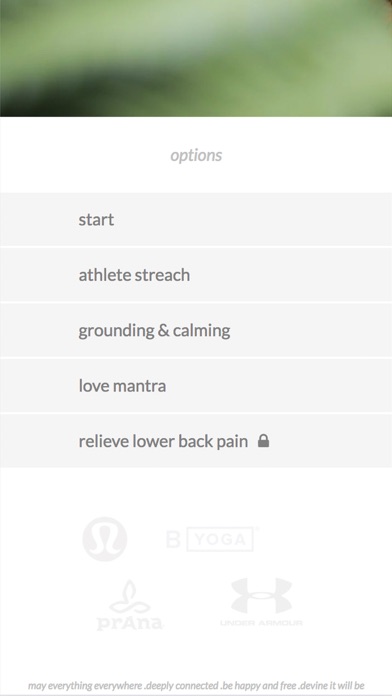Click the boxed YOGA logo text

point(220,539)
